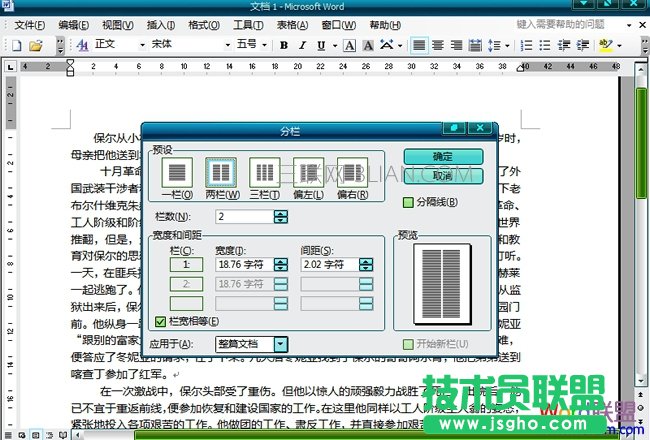Click the column 1 width field
The height and width of the screenshot is (440, 650).
point(245,265)
